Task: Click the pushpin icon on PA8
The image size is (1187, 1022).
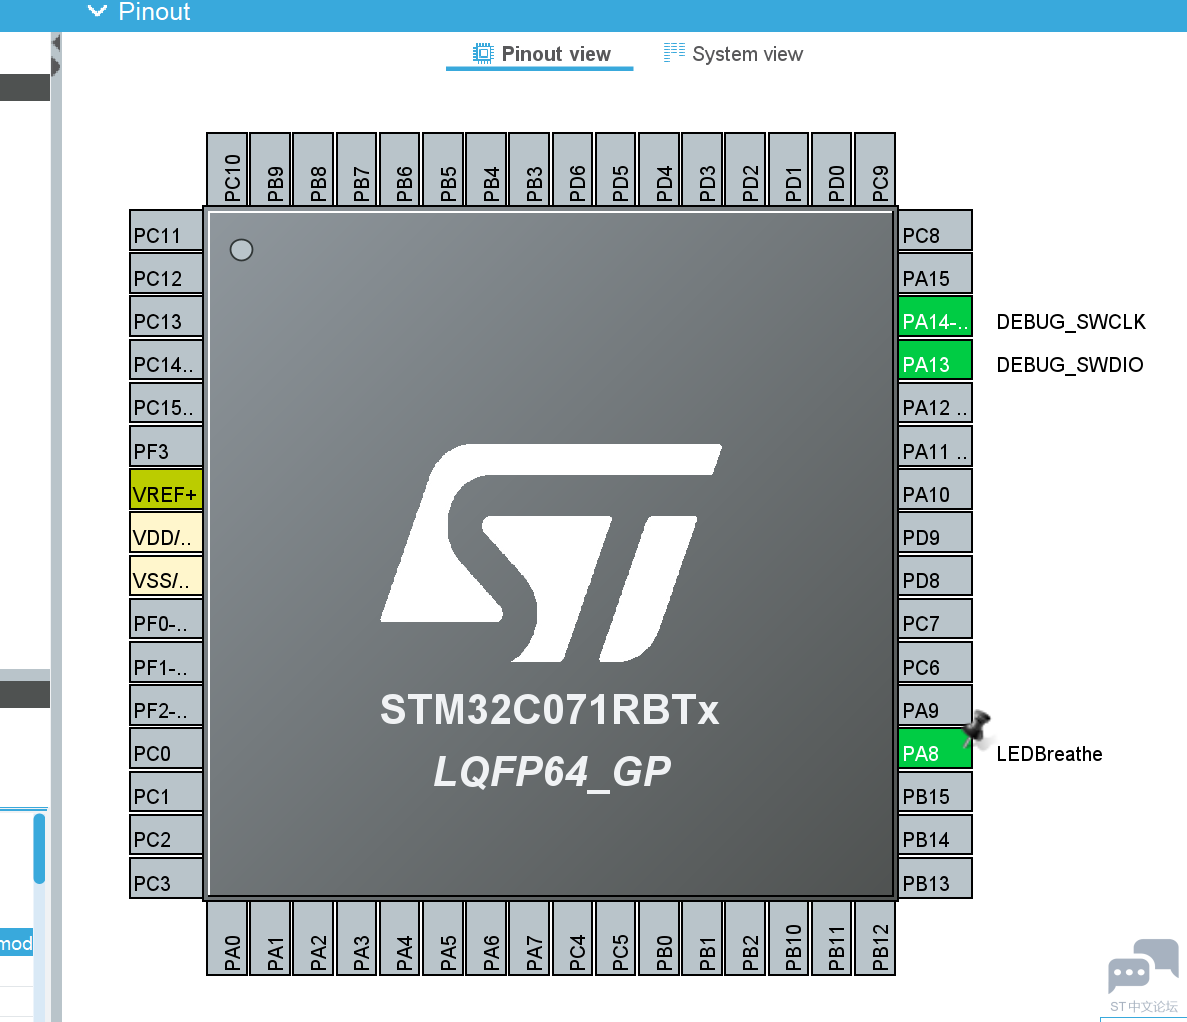Action: click(x=977, y=729)
